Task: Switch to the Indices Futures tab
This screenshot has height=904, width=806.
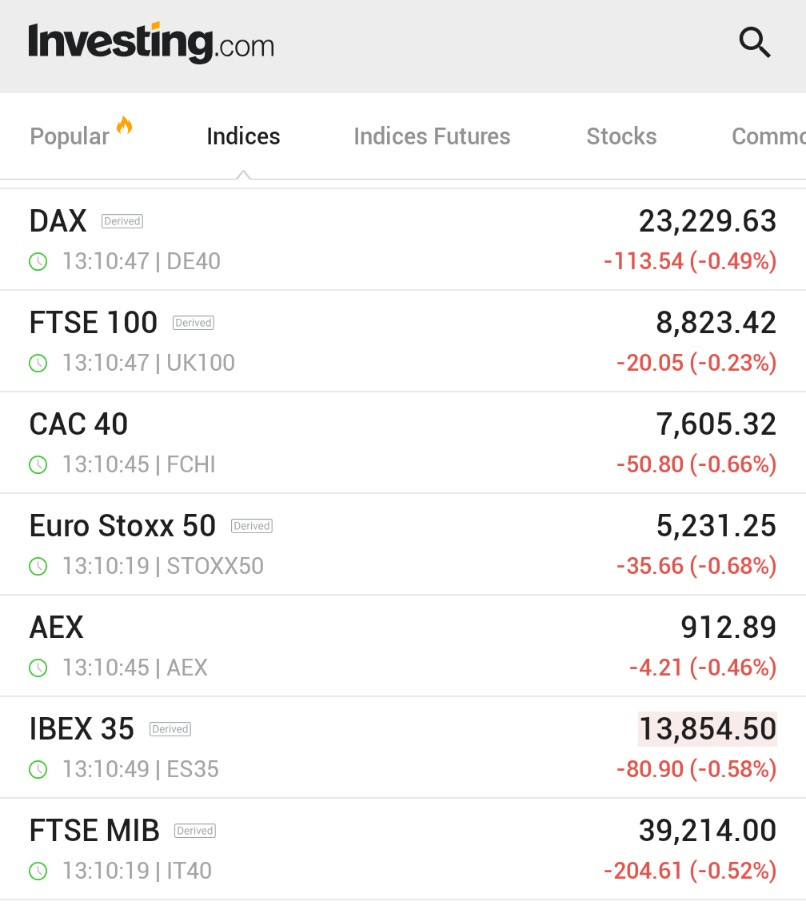Action: click(432, 137)
